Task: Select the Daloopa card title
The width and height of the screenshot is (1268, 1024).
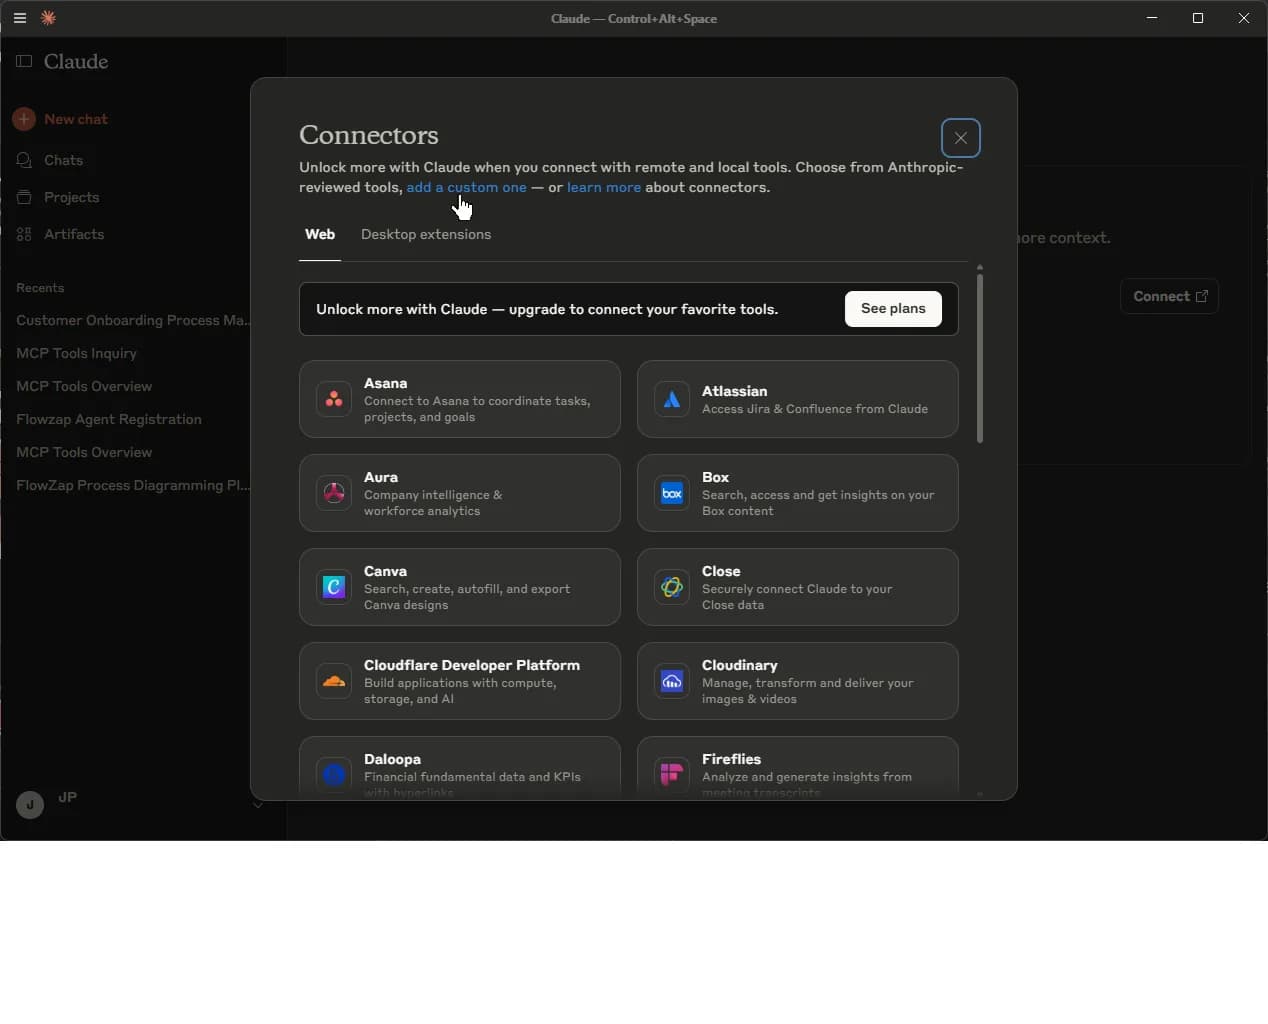Action: tap(392, 759)
